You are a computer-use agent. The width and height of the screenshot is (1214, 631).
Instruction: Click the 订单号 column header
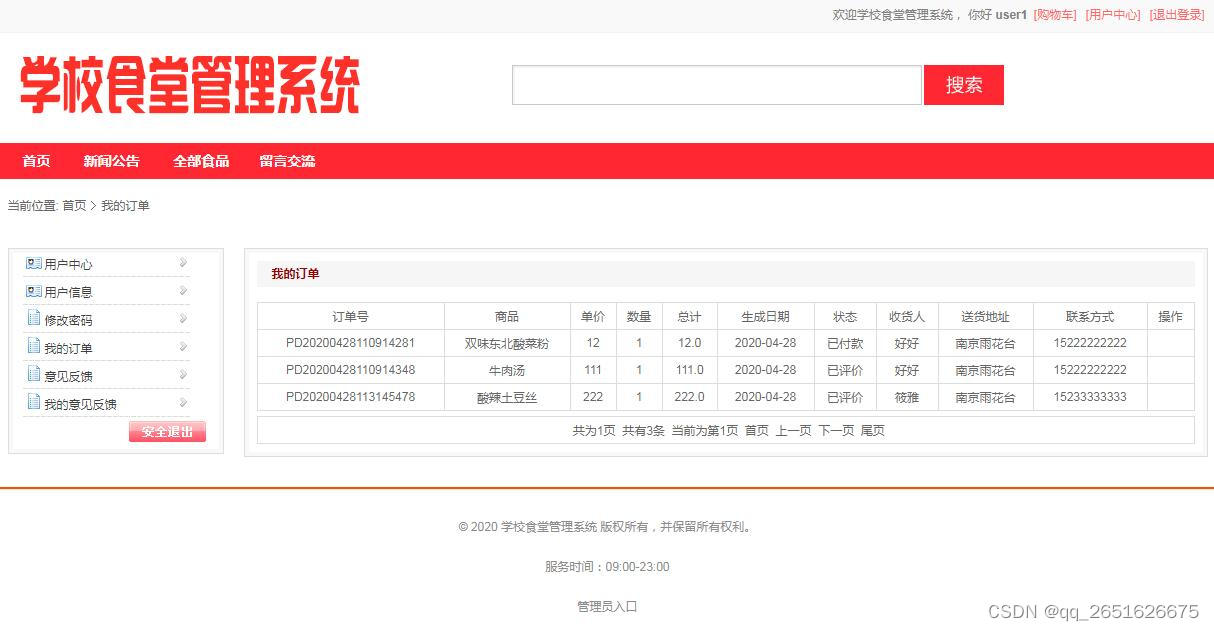pyautogui.click(x=350, y=316)
